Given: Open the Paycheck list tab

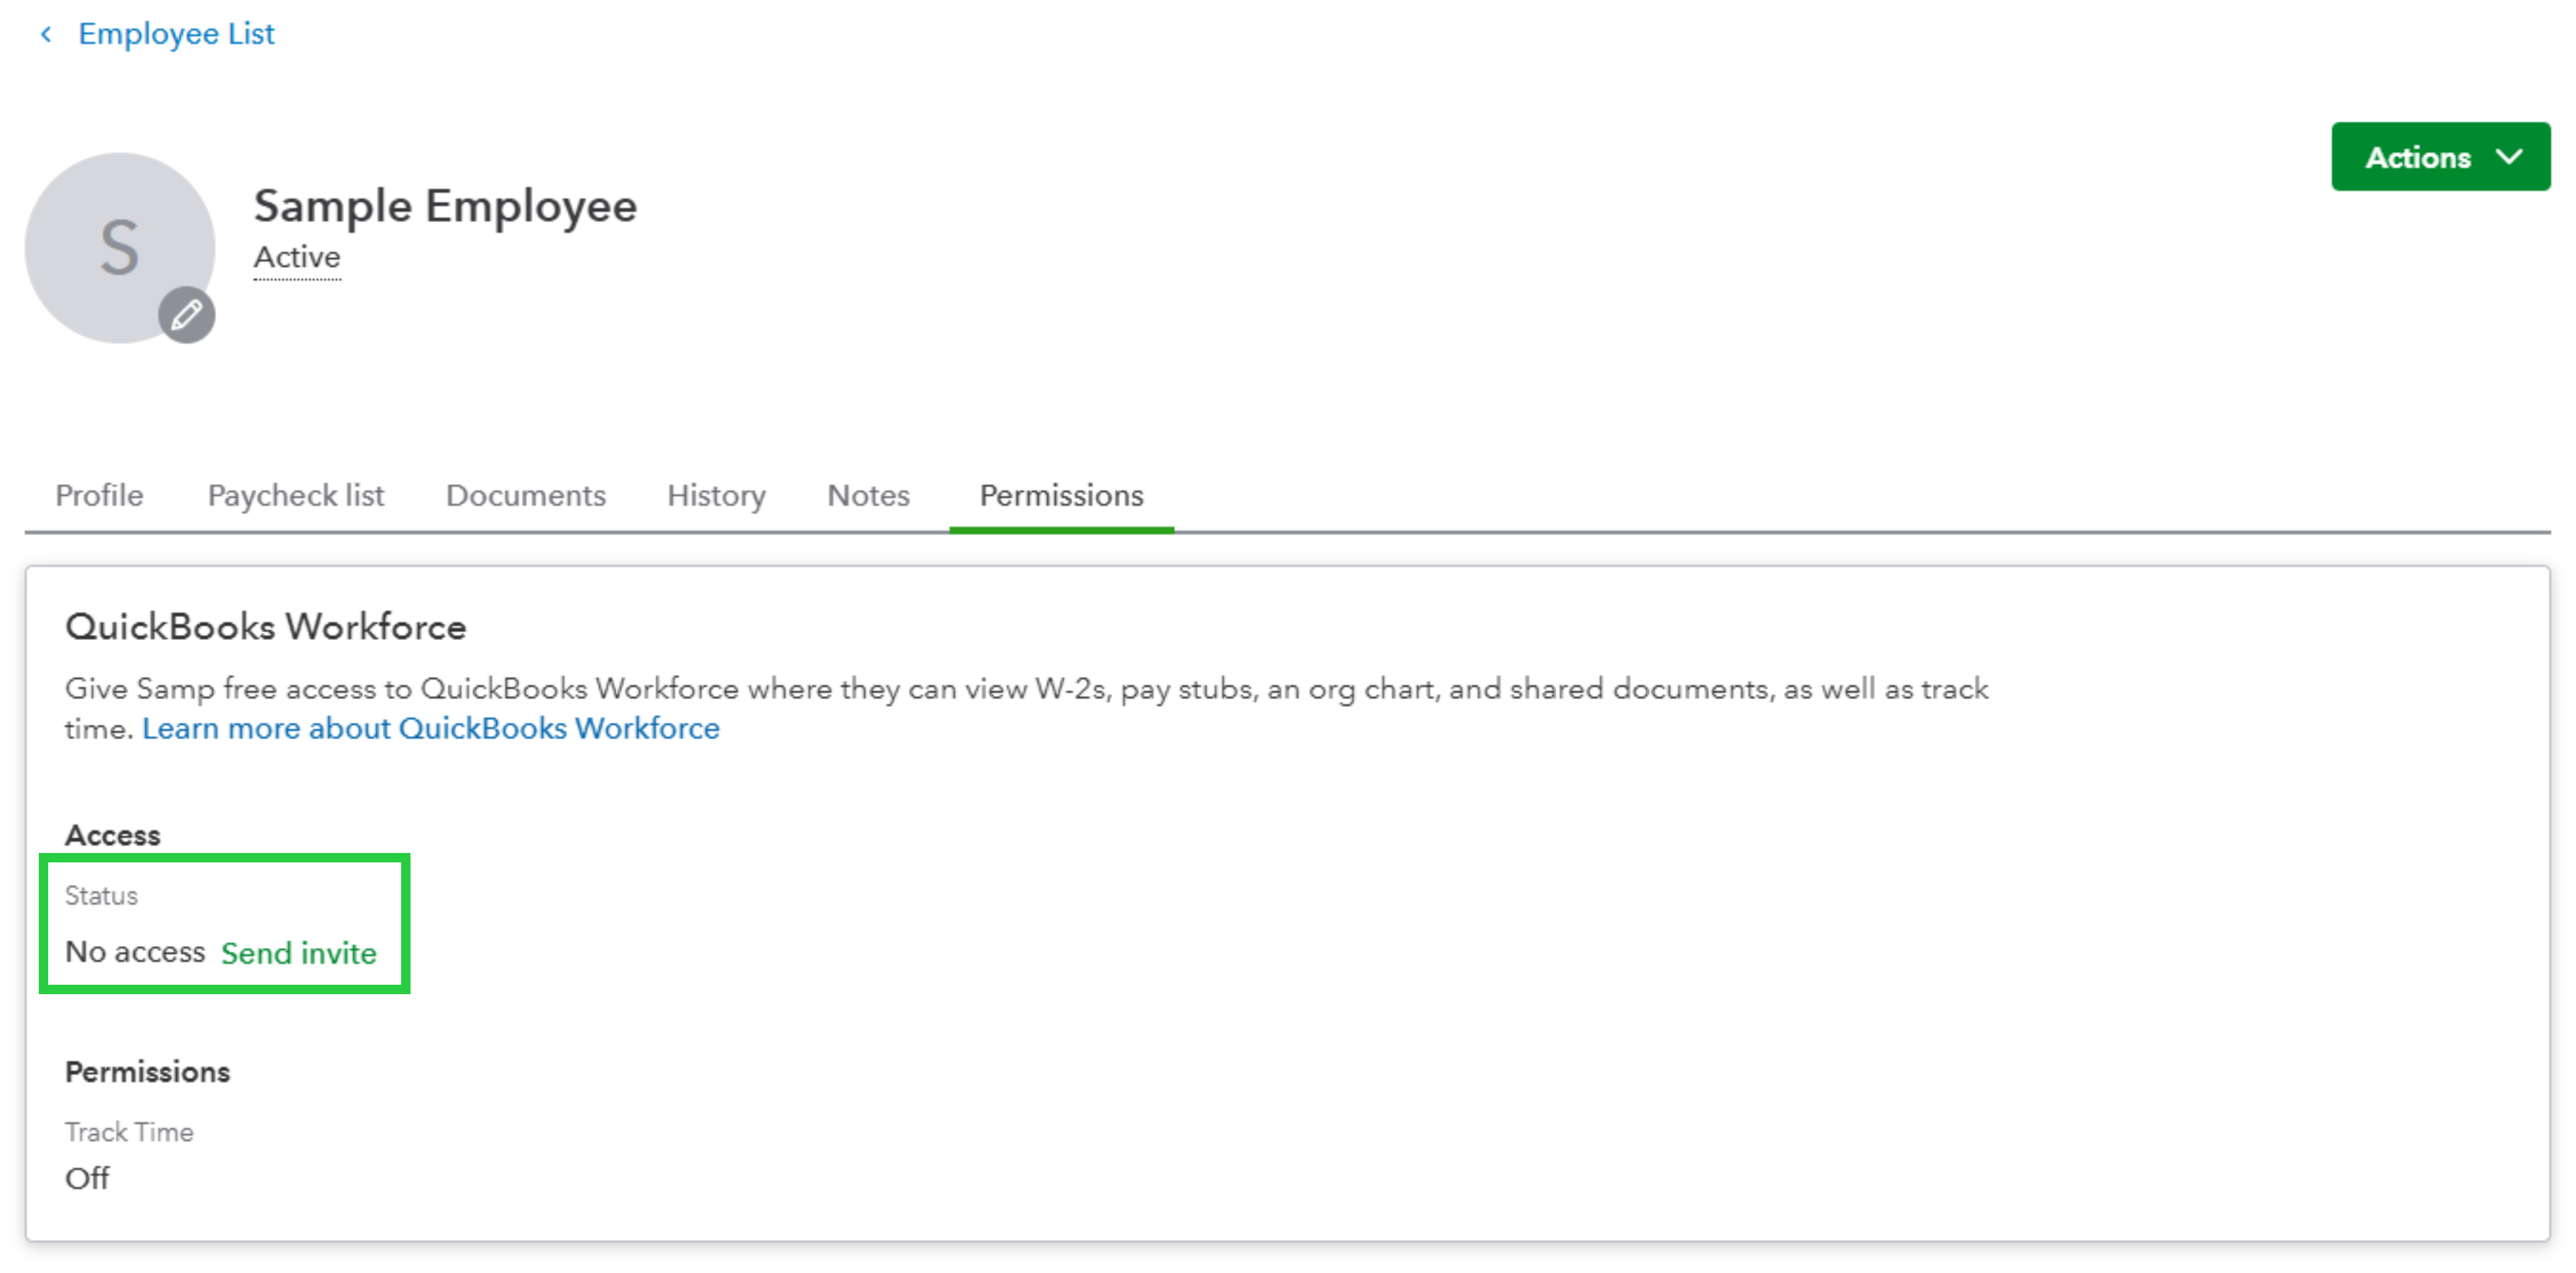Looking at the screenshot, I should [x=295, y=495].
